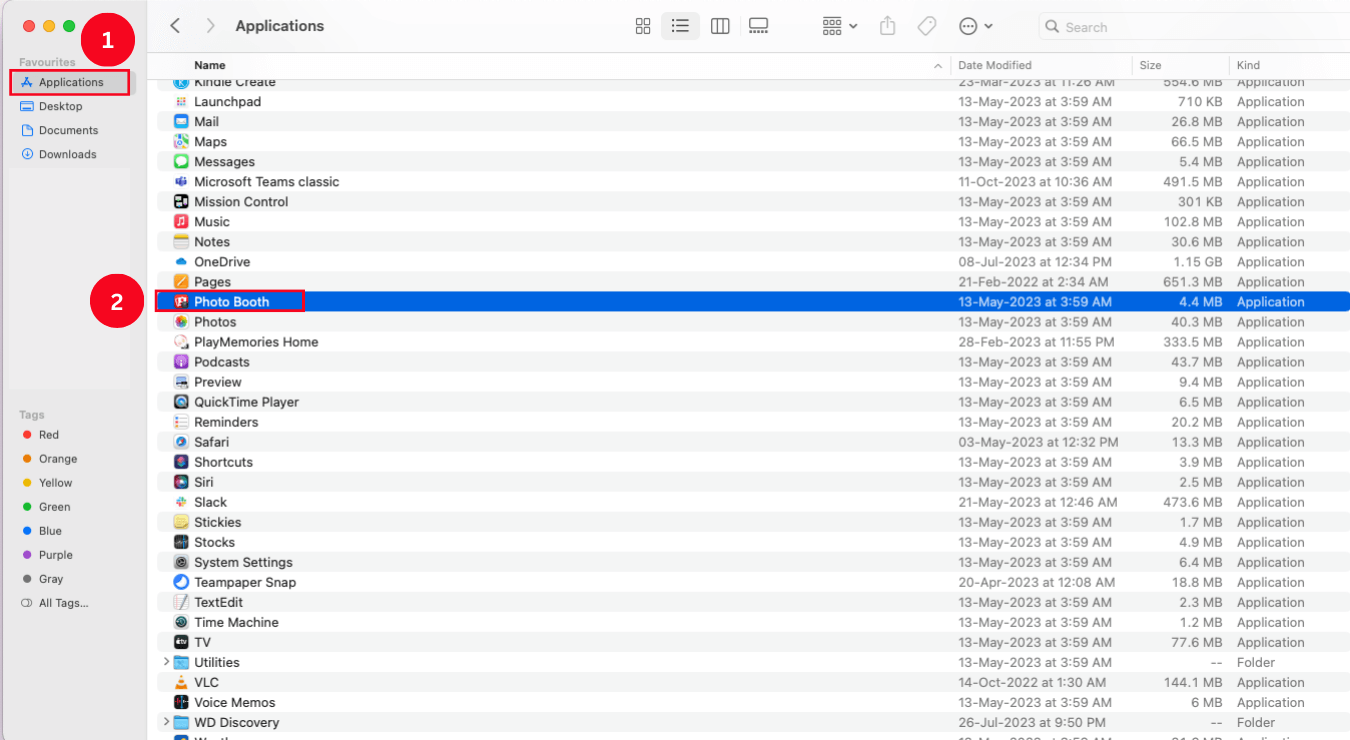Select the Mission Control app icon
Image resolution: width=1350 pixels, height=740 pixels.
[181, 202]
